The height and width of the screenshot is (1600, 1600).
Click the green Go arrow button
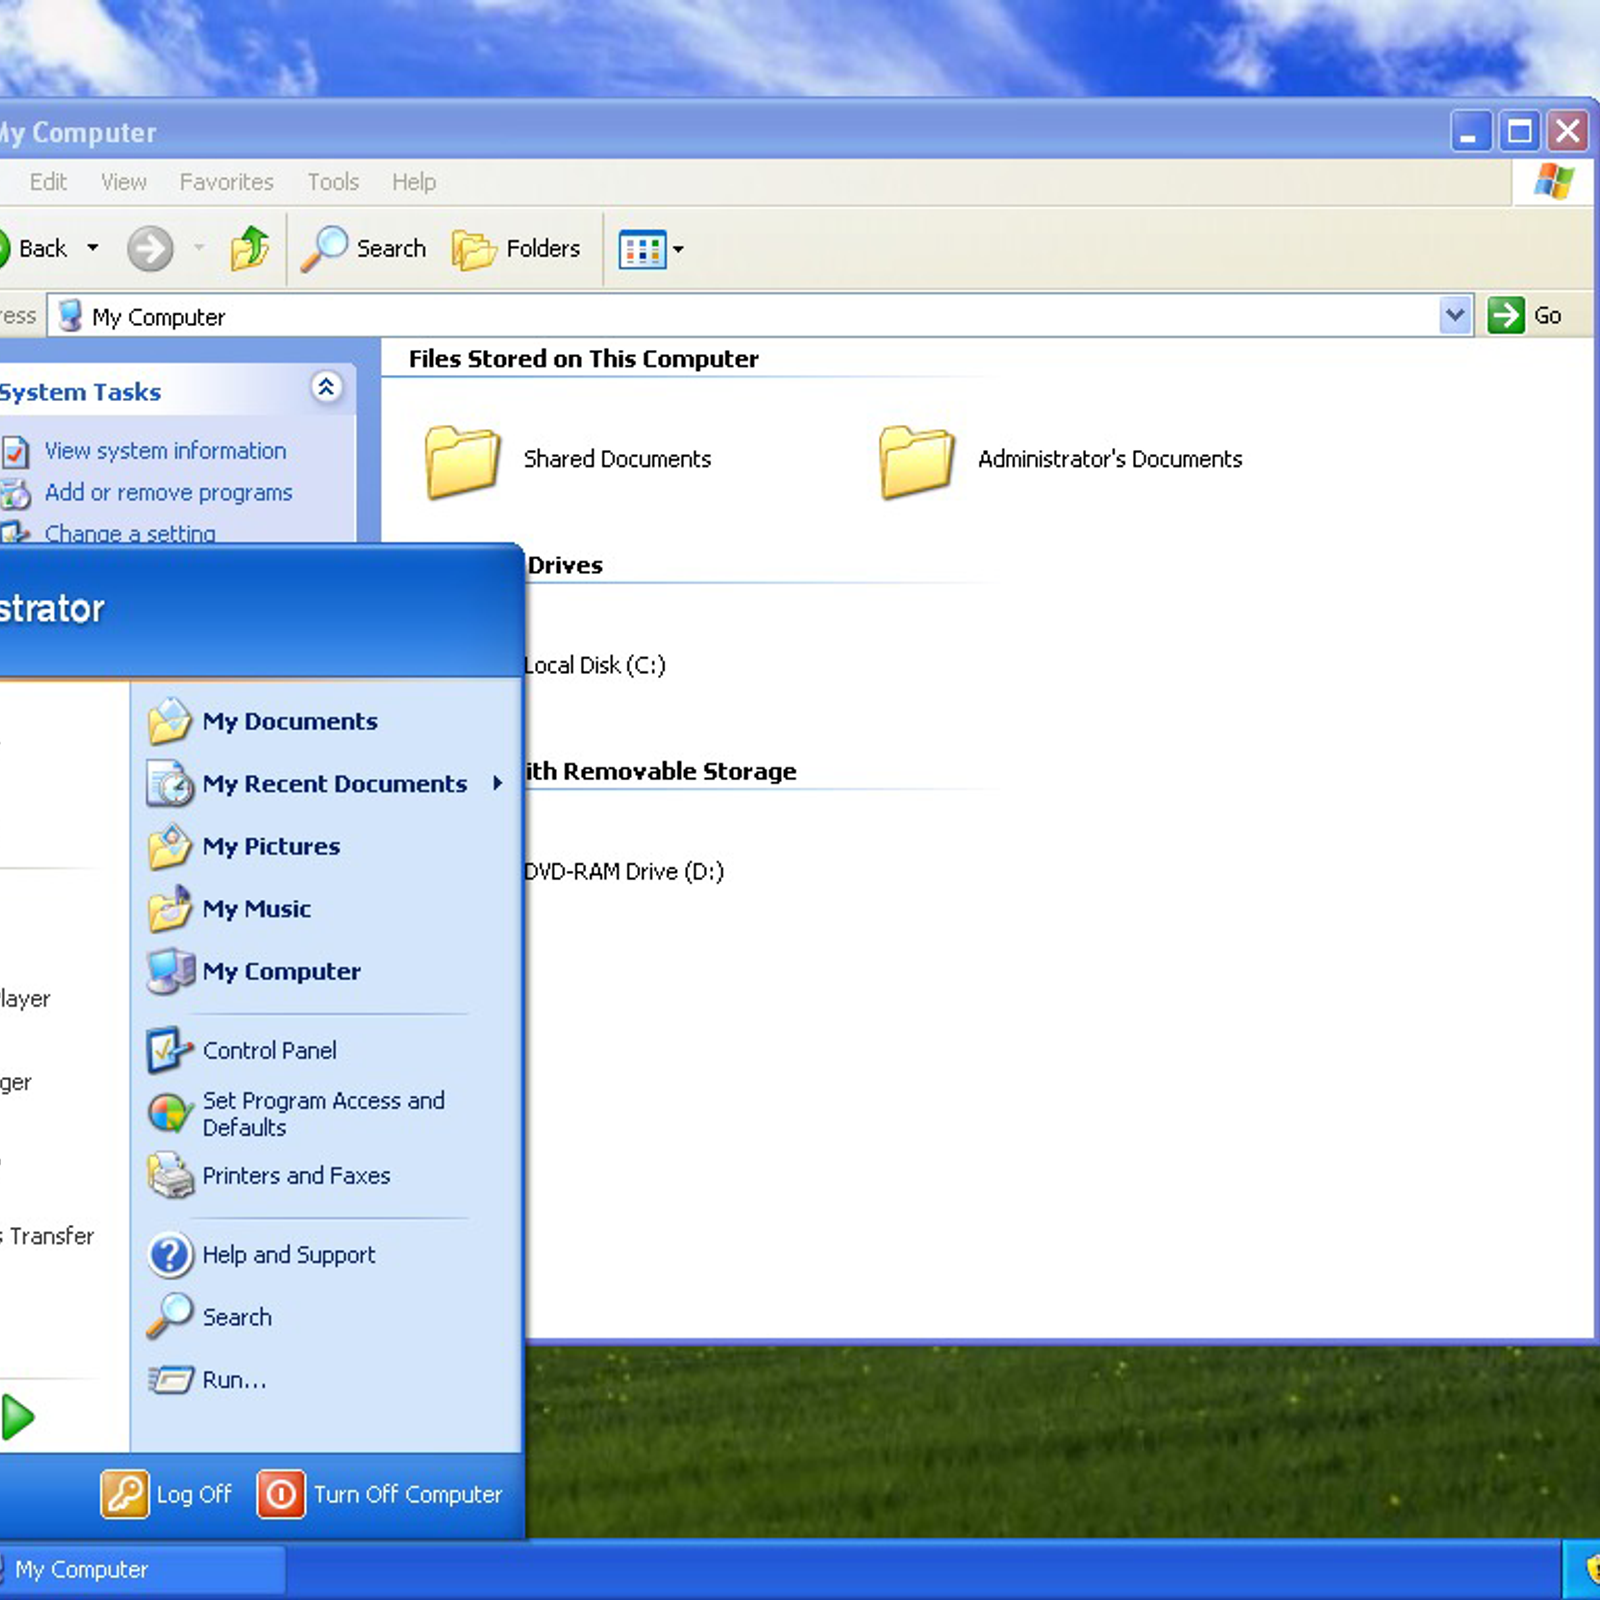point(1506,316)
